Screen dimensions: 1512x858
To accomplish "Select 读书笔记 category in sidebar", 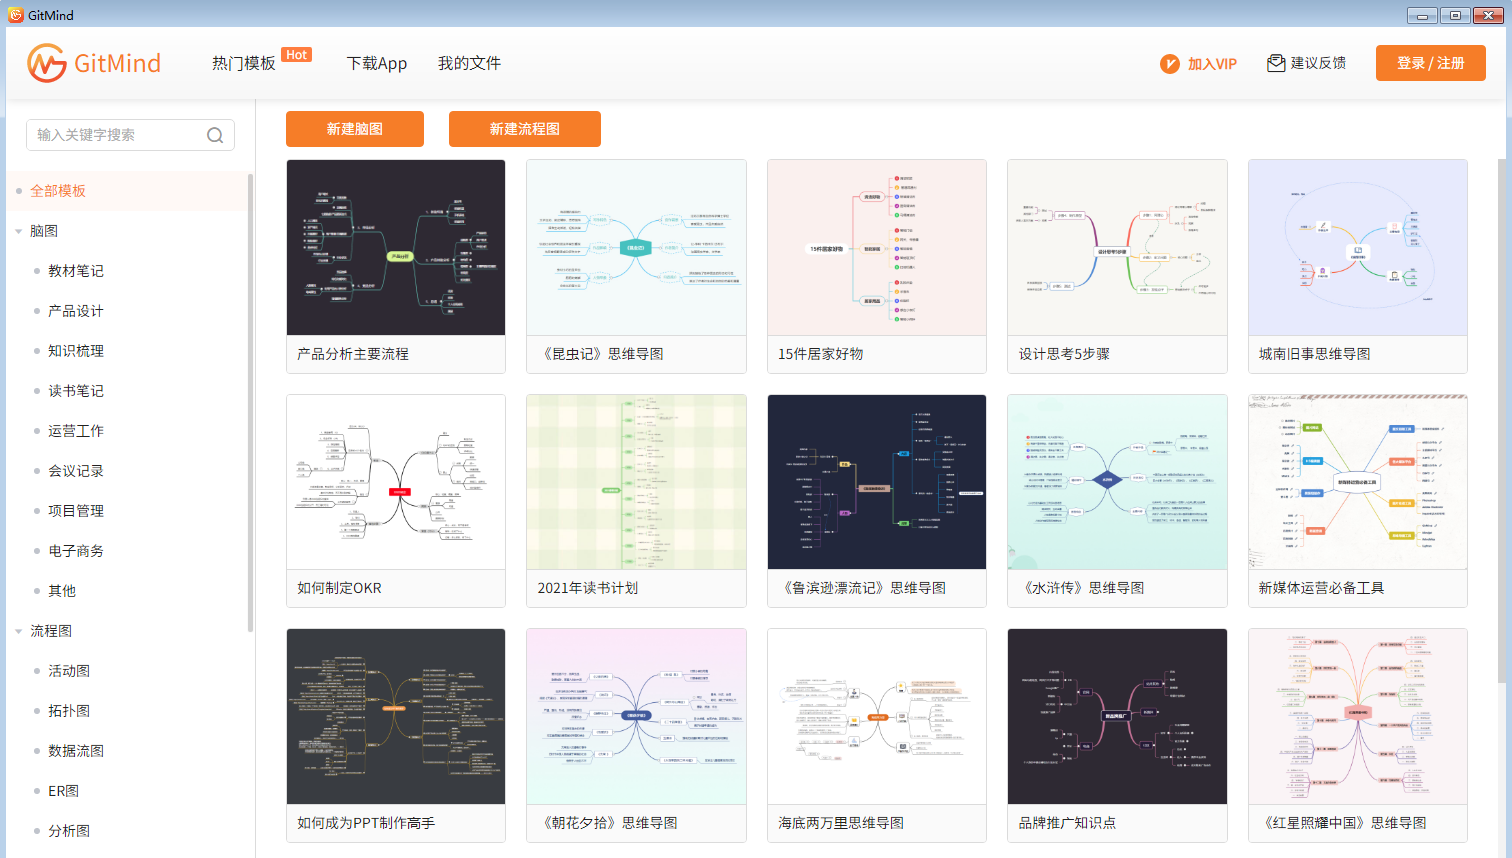I will (x=76, y=391).
